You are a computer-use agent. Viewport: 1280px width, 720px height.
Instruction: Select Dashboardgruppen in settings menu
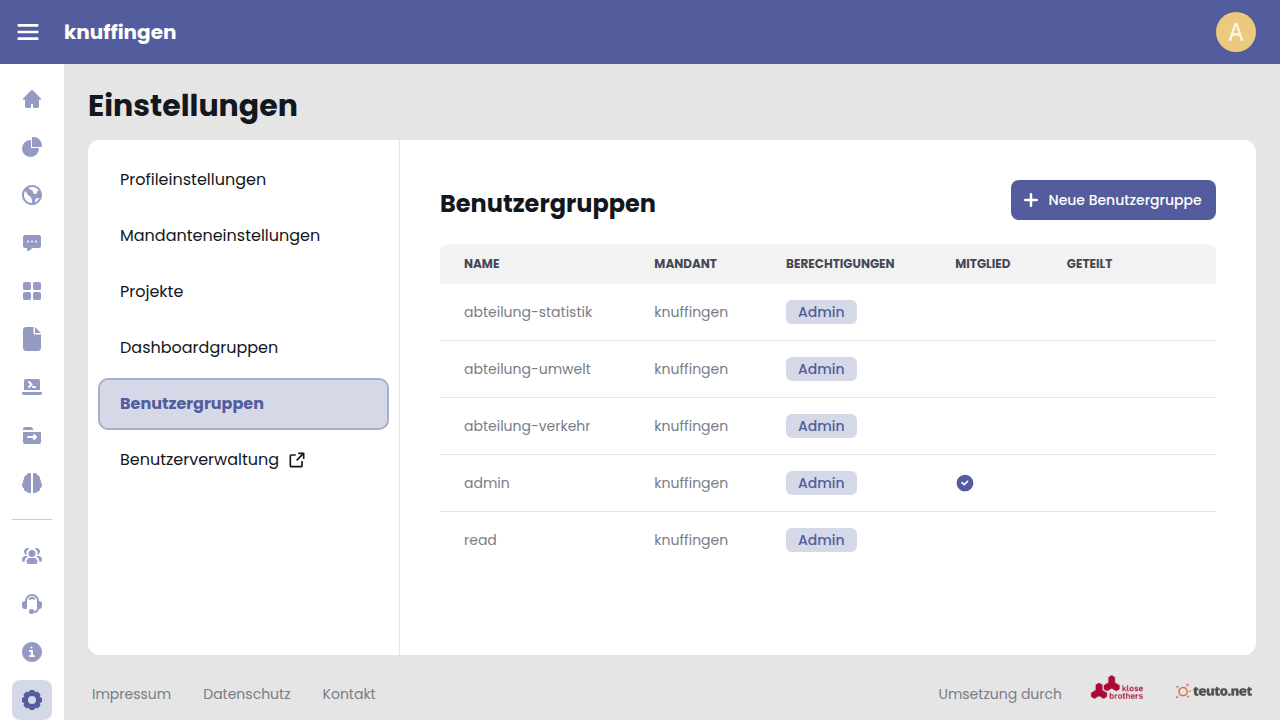(x=199, y=348)
